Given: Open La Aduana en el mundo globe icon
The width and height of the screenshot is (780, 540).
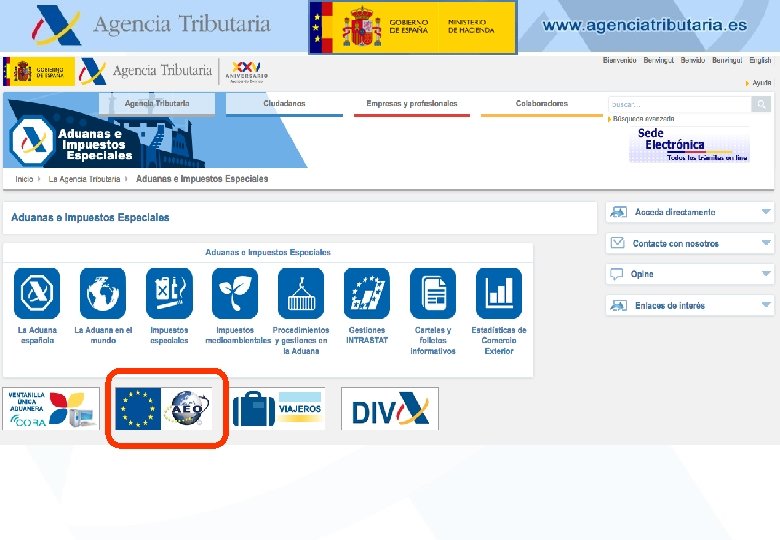Looking at the screenshot, I should (103, 293).
